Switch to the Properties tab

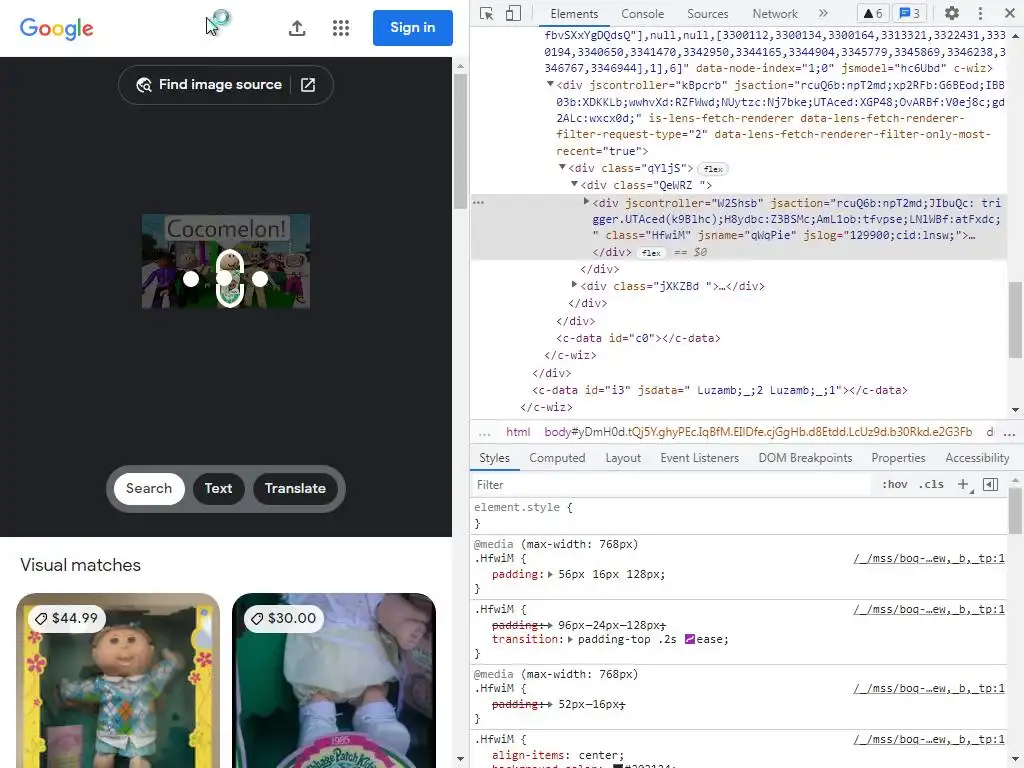(899, 458)
